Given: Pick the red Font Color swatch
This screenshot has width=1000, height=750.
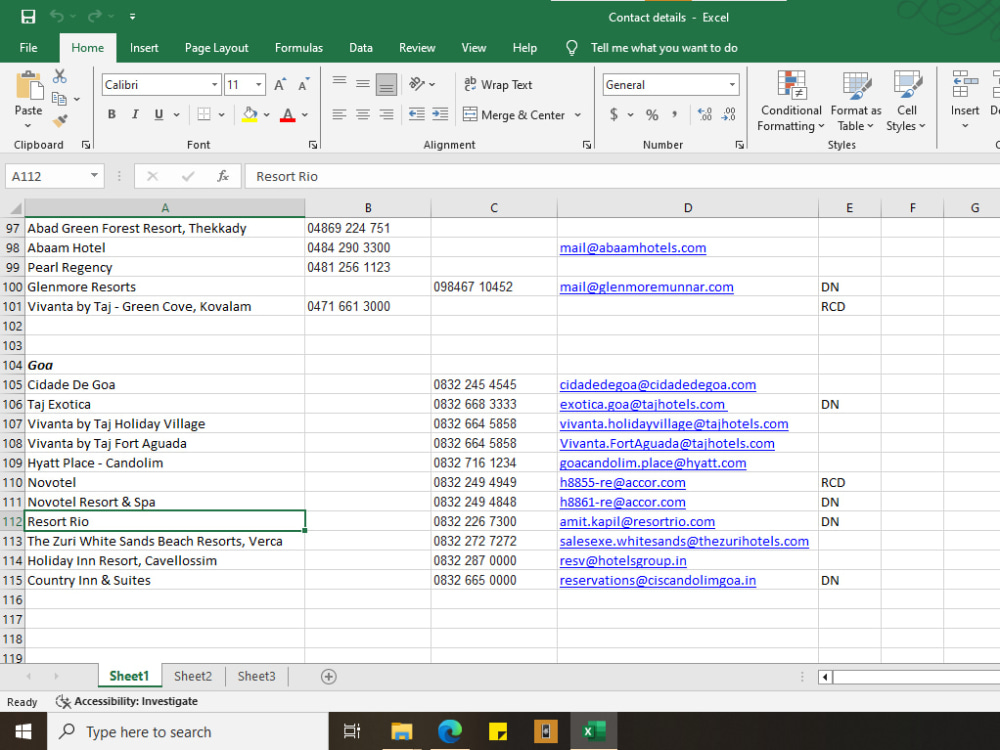Looking at the screenshot, I should pos(288,114).
